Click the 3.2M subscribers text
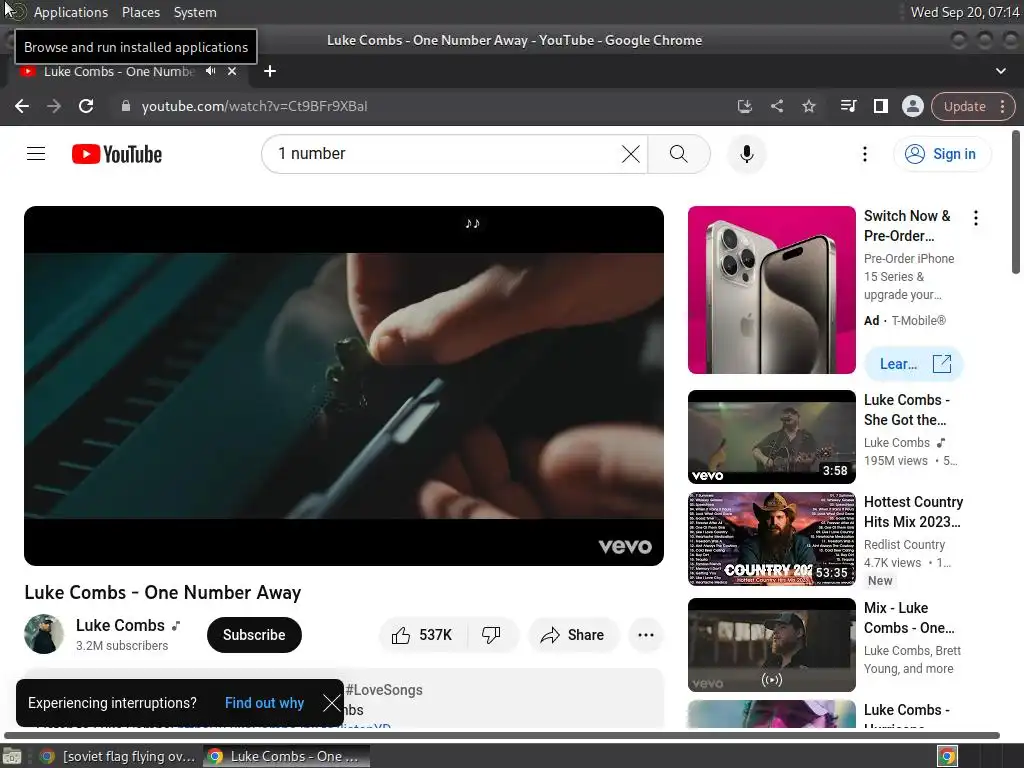1024x768 pixels. click(121, 646)
